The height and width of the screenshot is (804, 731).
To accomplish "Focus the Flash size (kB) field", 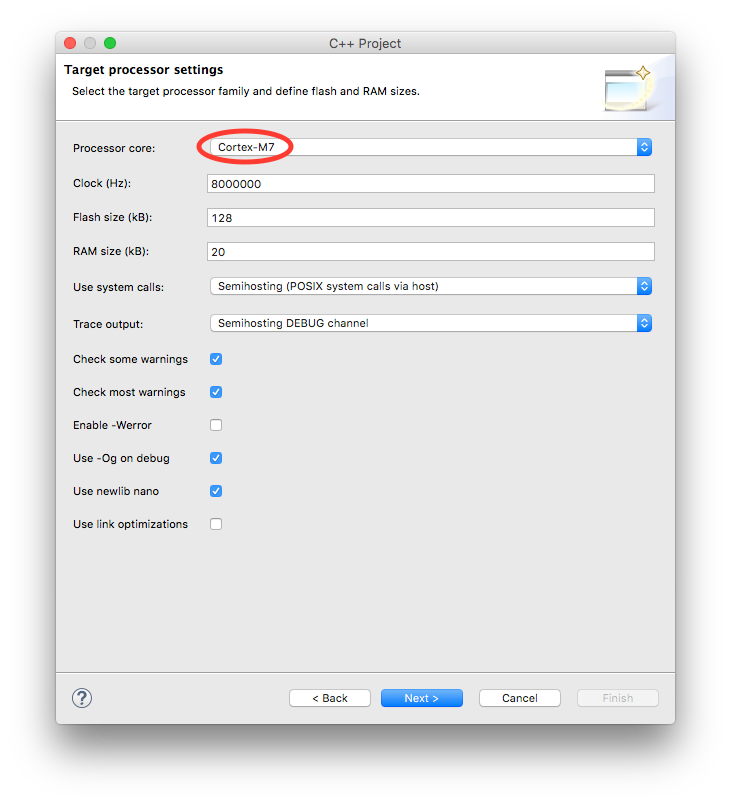I will tap(430, 217).
